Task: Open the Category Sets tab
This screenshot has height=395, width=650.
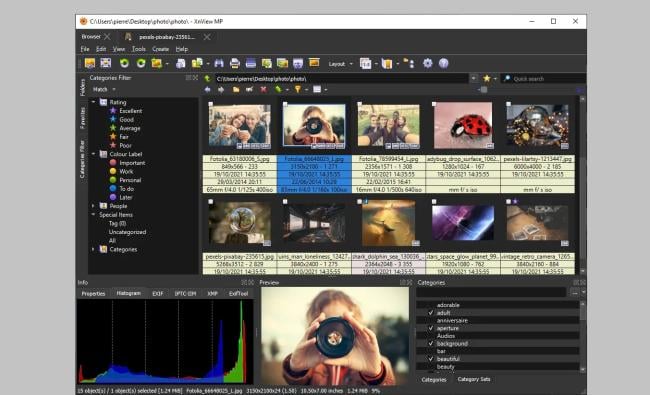Action: tap(473, 379)
